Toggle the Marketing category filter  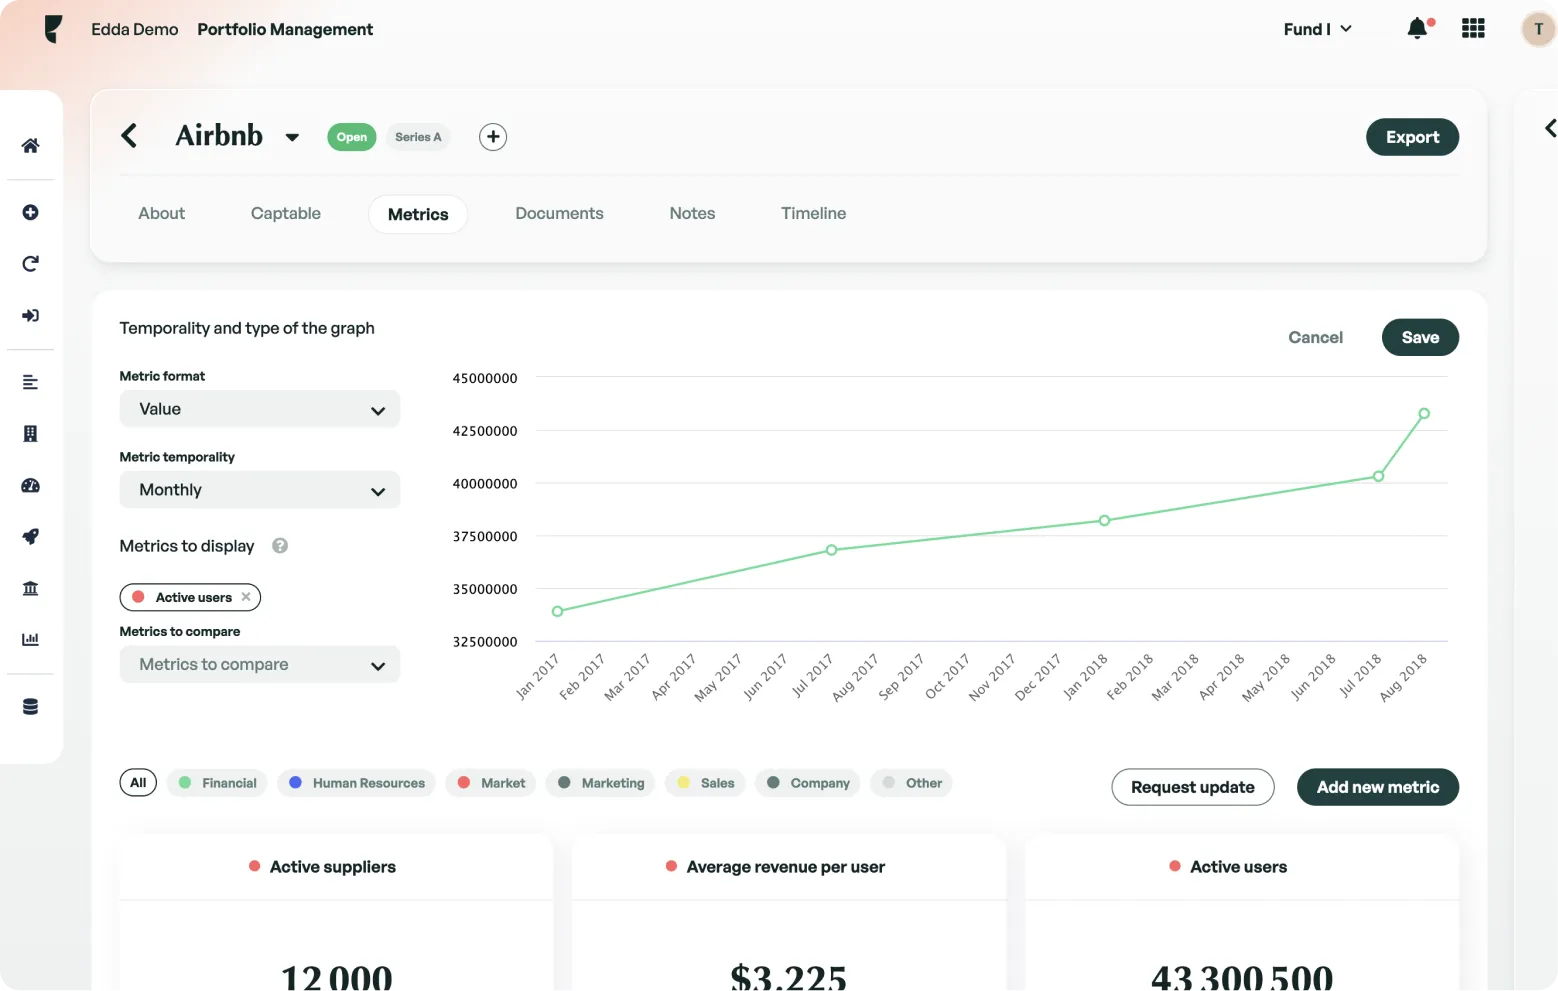point(600,783)
